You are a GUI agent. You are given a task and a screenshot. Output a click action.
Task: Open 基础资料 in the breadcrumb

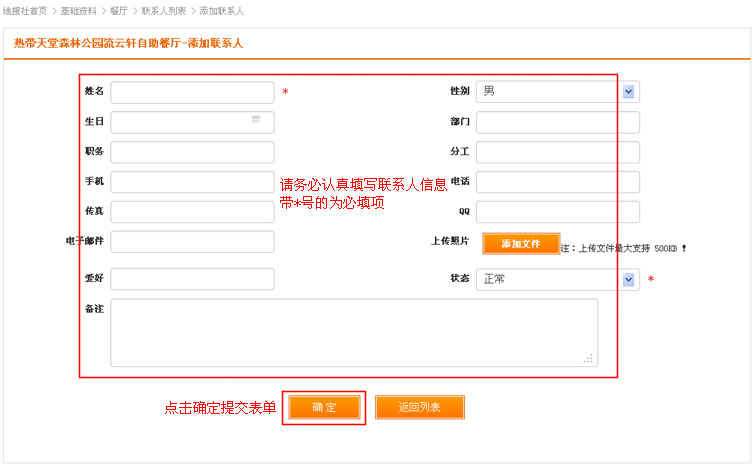[77, 10]
